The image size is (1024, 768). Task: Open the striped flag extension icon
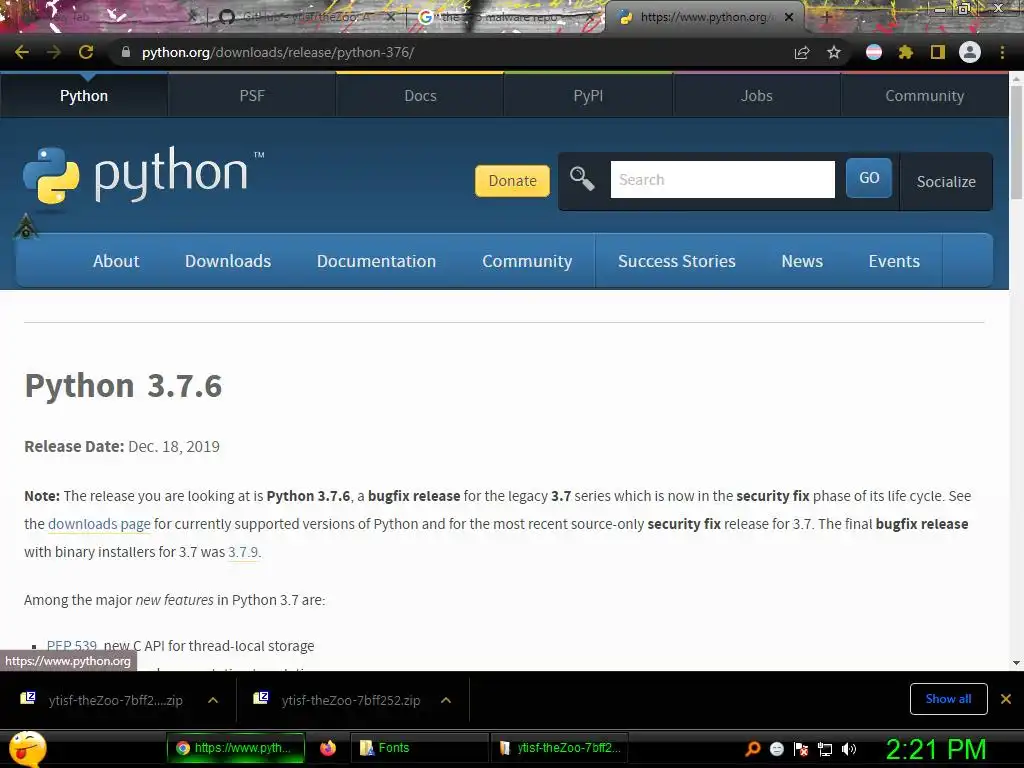874,52
